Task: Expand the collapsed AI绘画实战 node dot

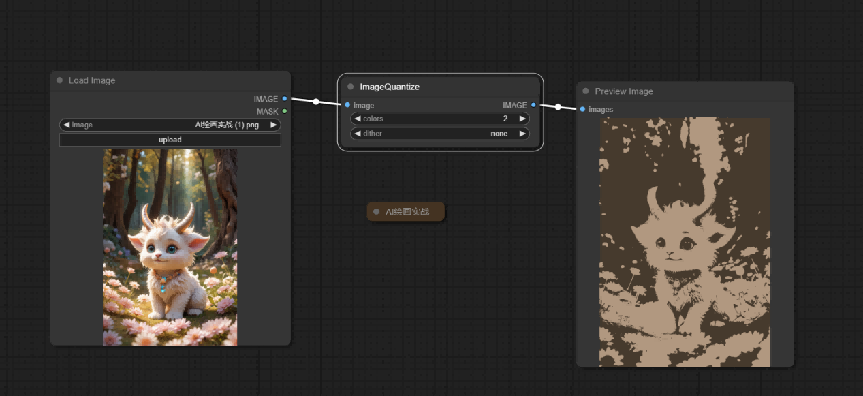Action: pos(376,211)
